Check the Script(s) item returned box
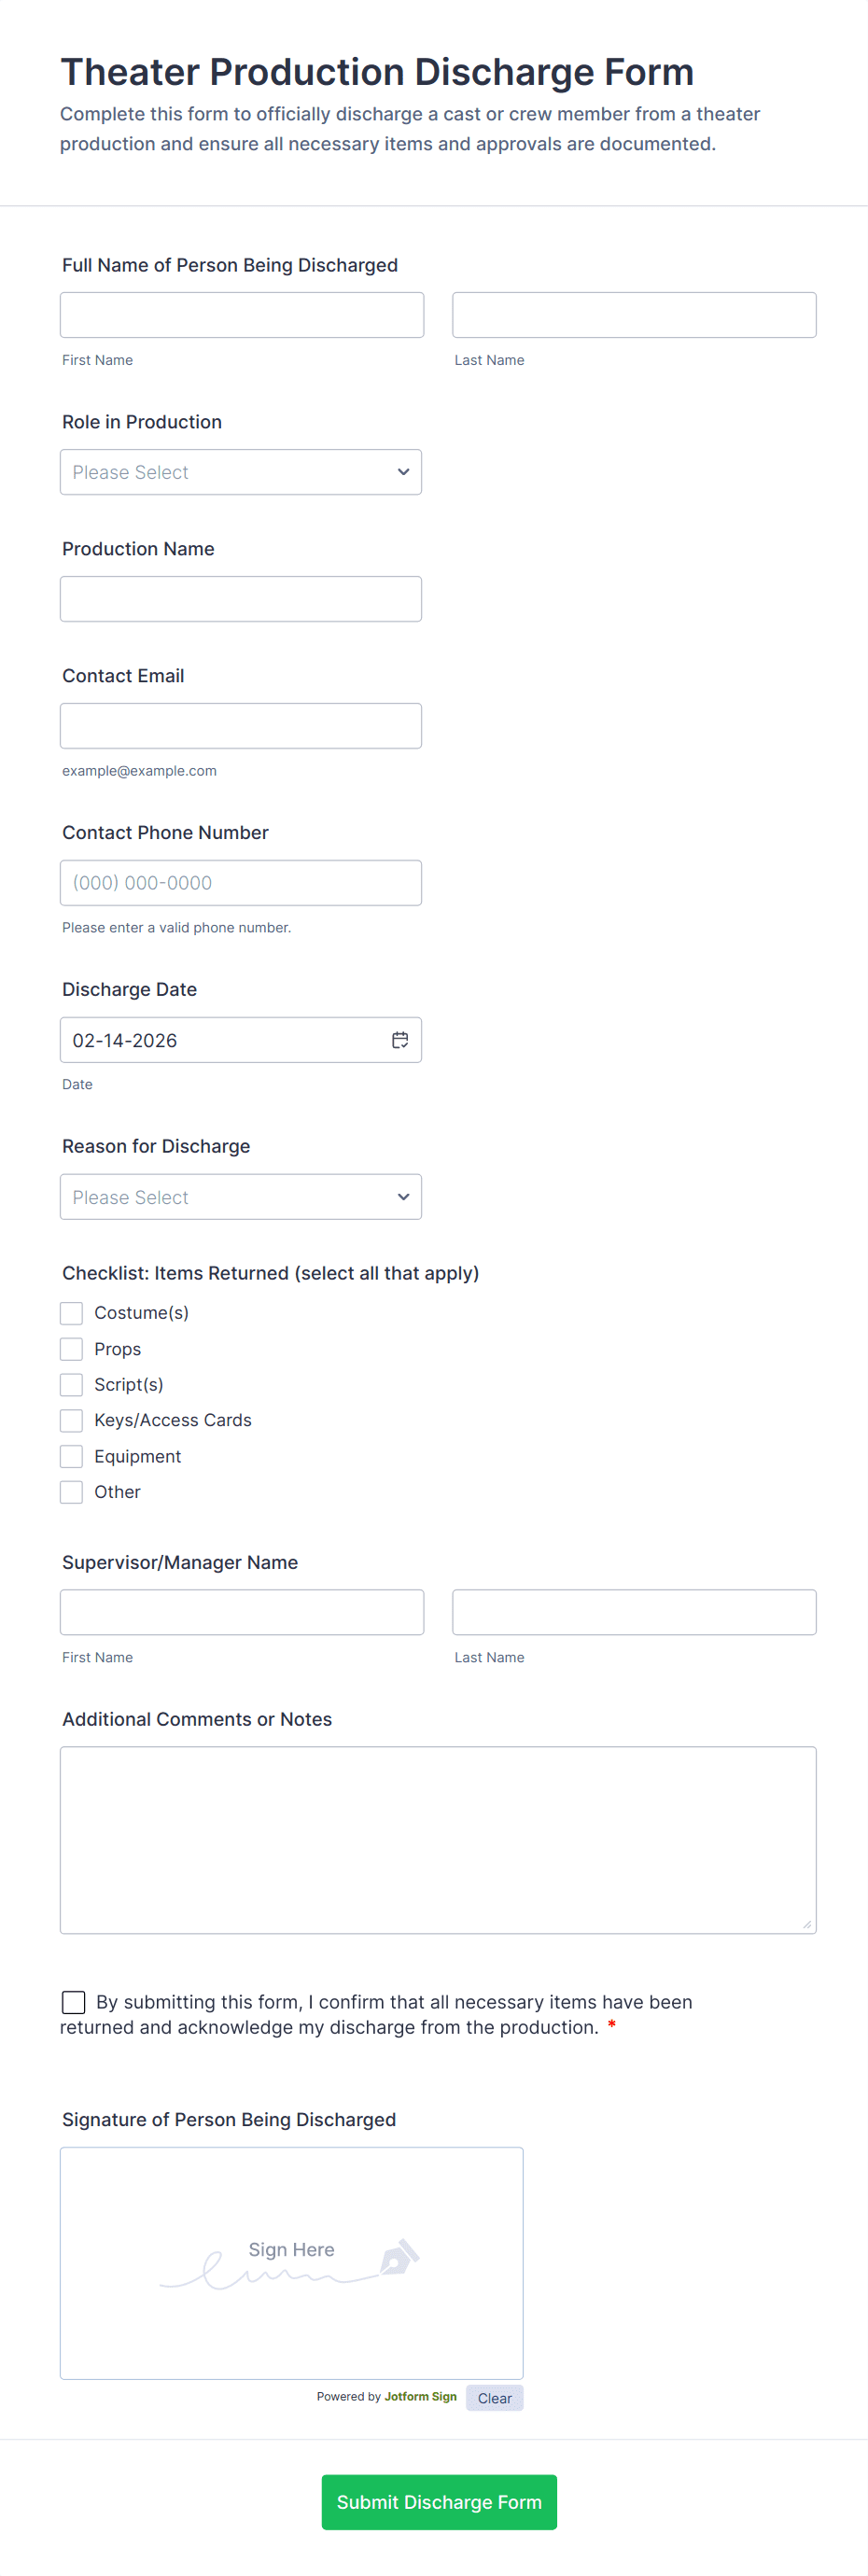This screenshot has height=2576, width=868. click(72, 1385)
